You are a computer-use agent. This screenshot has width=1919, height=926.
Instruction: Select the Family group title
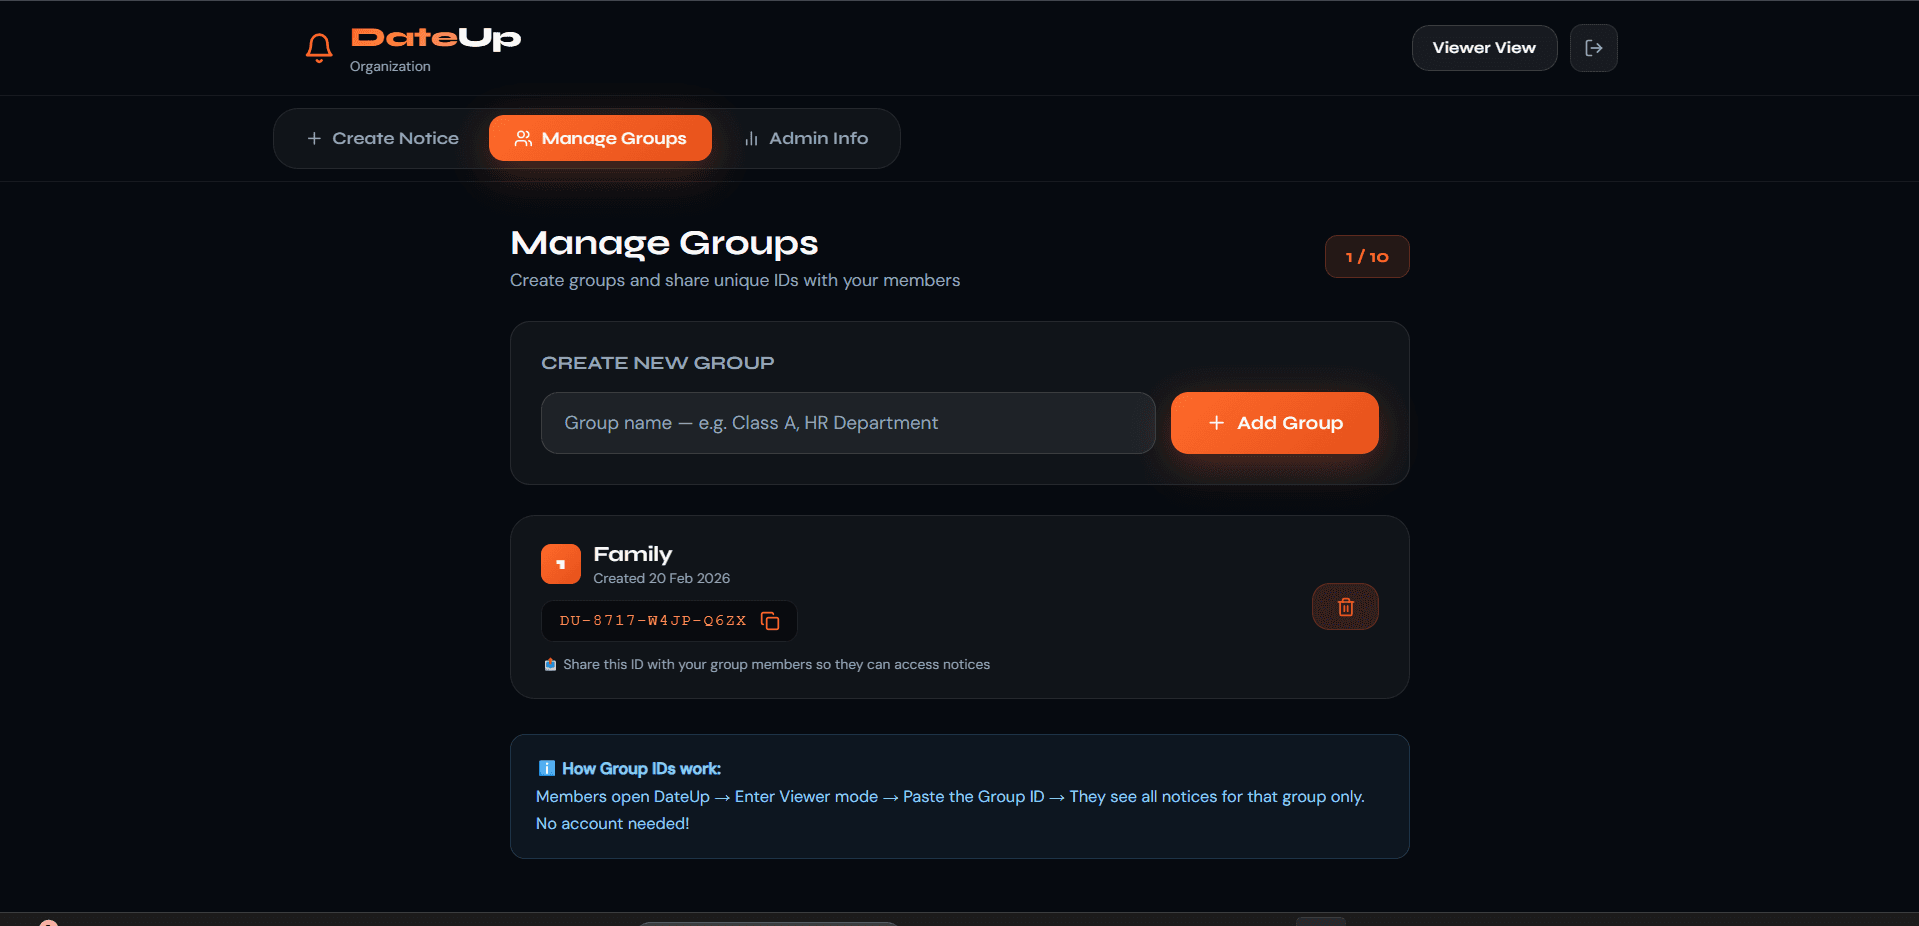click(x=632, y=553)
